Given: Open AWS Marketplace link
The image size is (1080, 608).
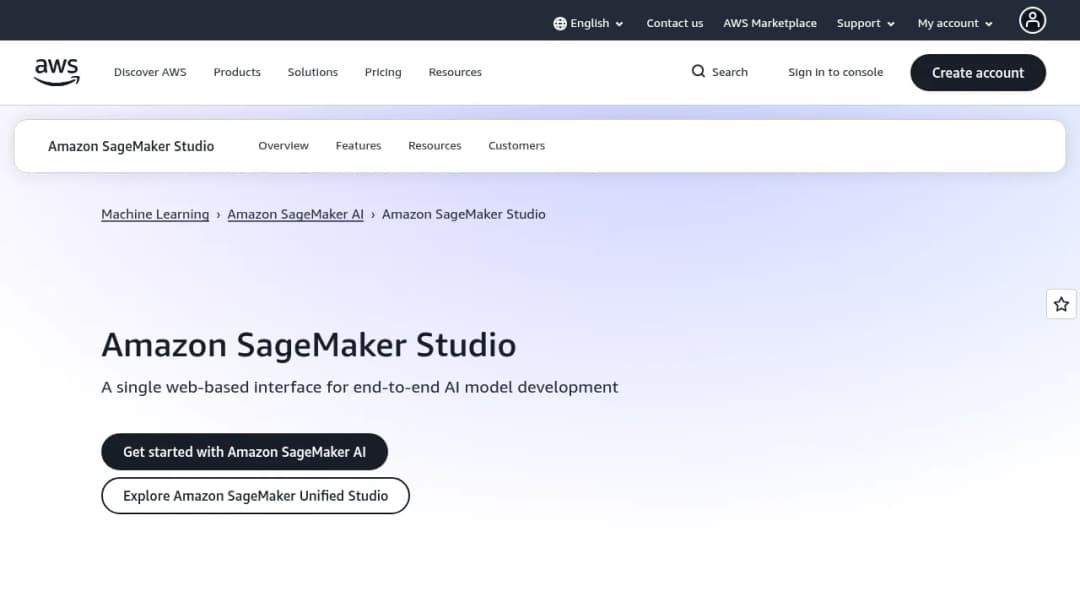Looking at the screenshot, I should (769, 23).
